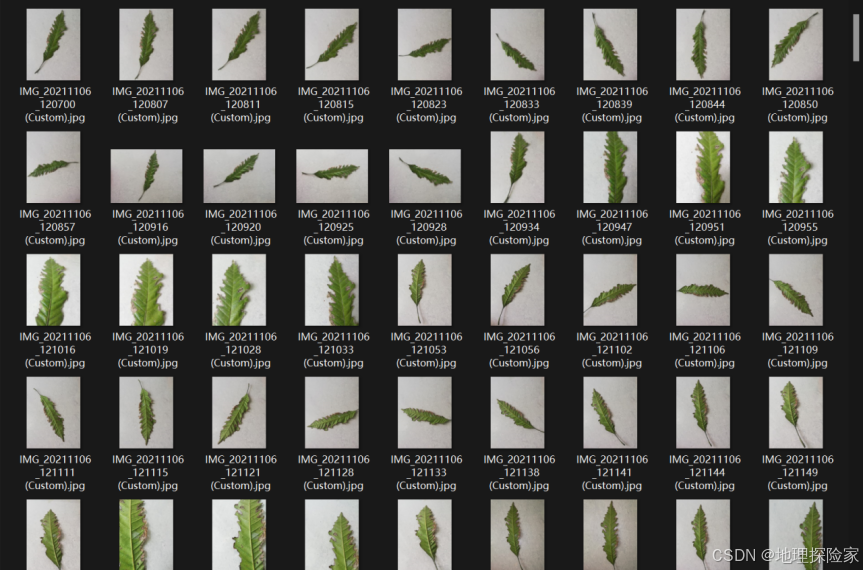Screen dimensions: 864x571
Task: Click file name text IMG_20211106_120823 (Custom).jpg
Action: click(426, 104)
